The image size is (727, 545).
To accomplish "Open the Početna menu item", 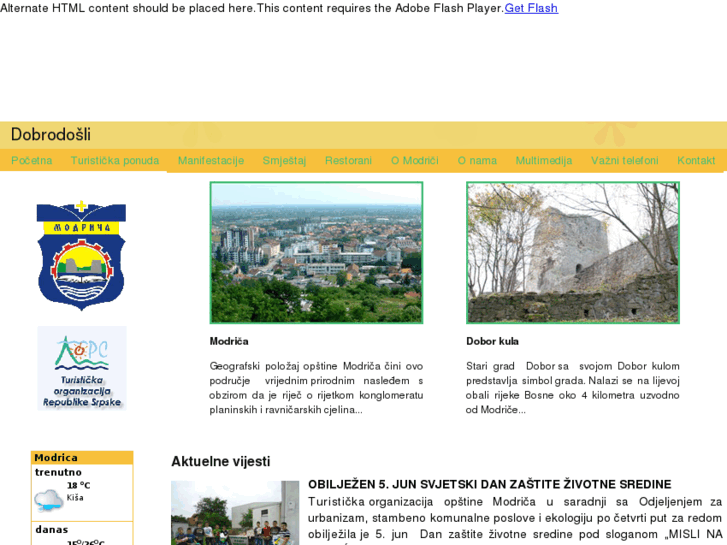I will (x=32, y=160).
